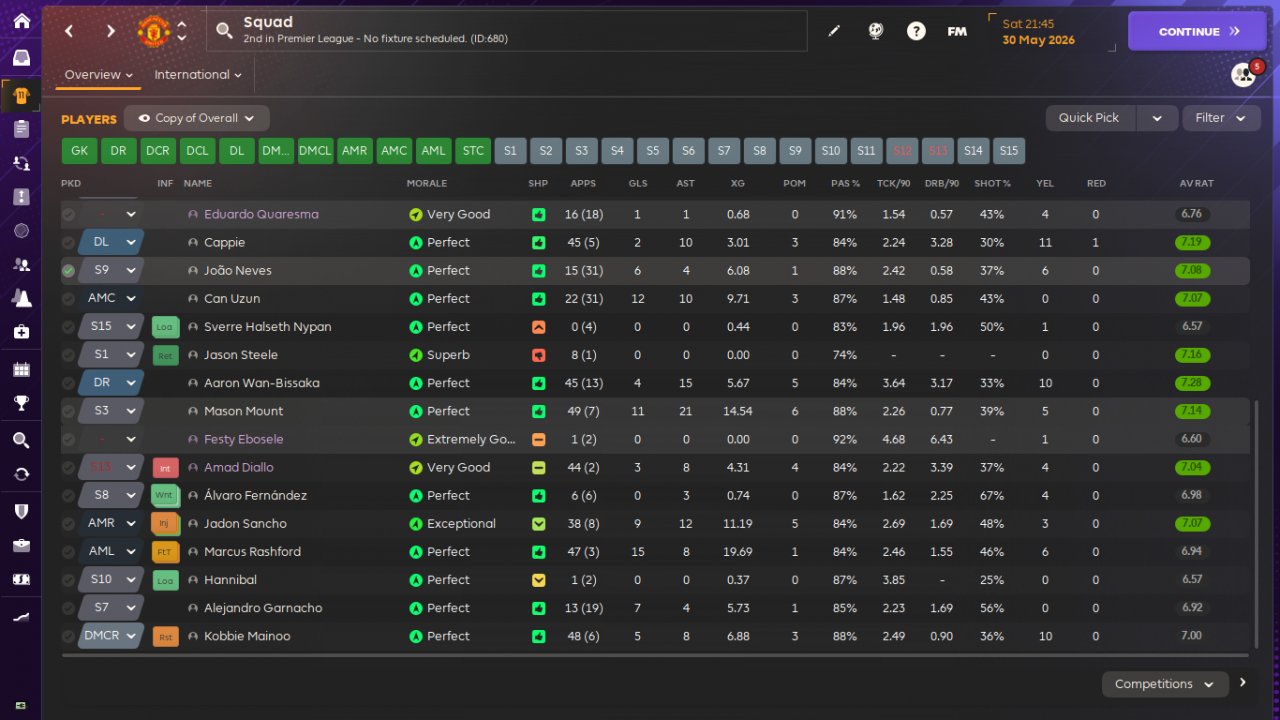Toggle selection tick for Jason Steele
Screen dimensions: 1280x720
pos(68,355)
